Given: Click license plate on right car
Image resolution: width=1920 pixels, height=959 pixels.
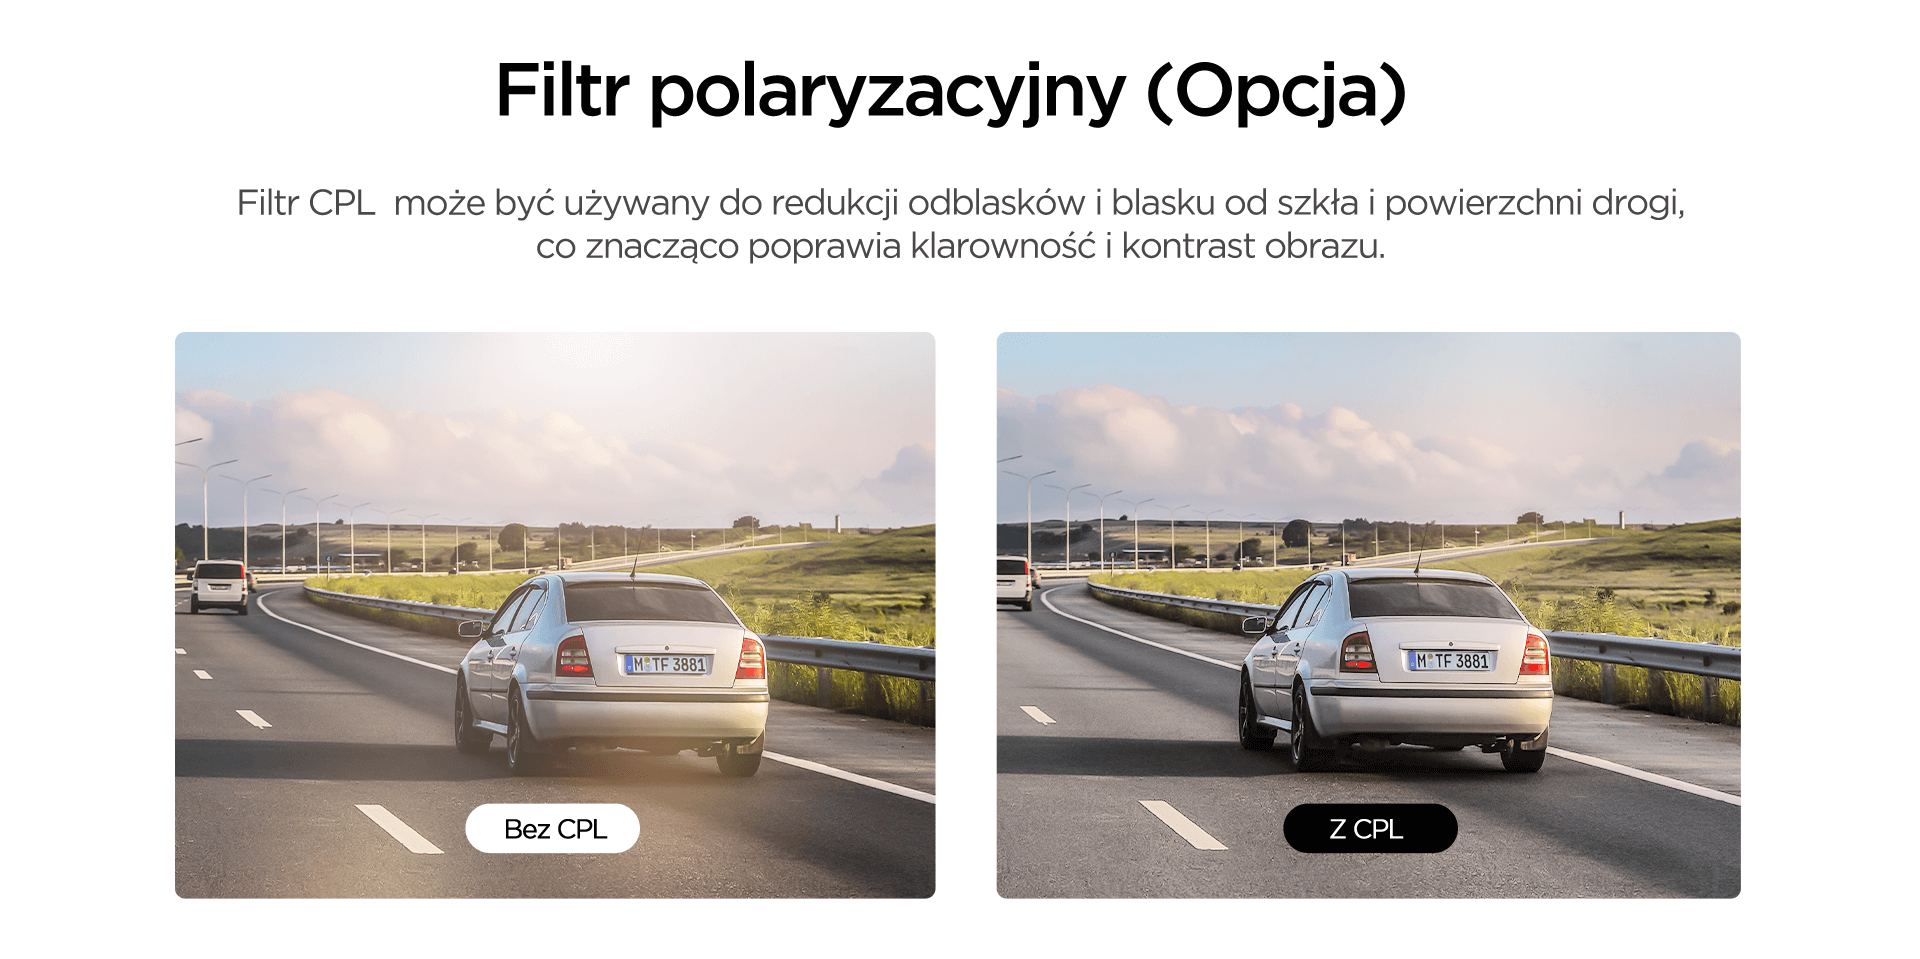Looking at the screenshot, I should coord(1452,661).
